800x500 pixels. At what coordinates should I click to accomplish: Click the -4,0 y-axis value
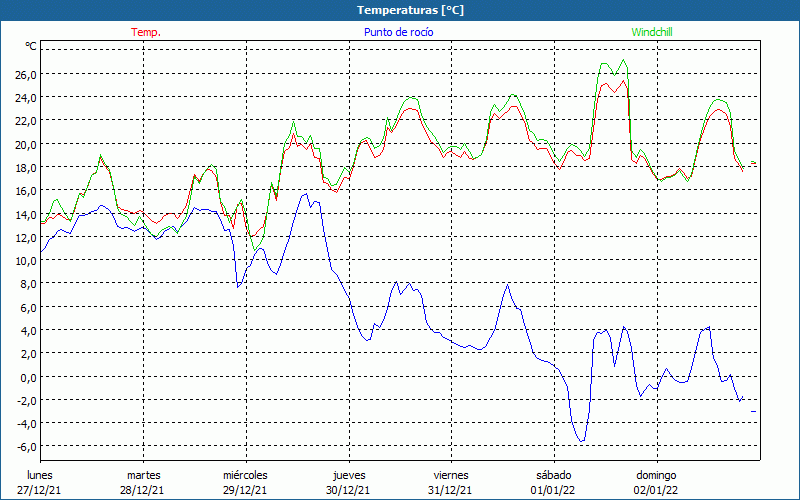click(26, 423)
